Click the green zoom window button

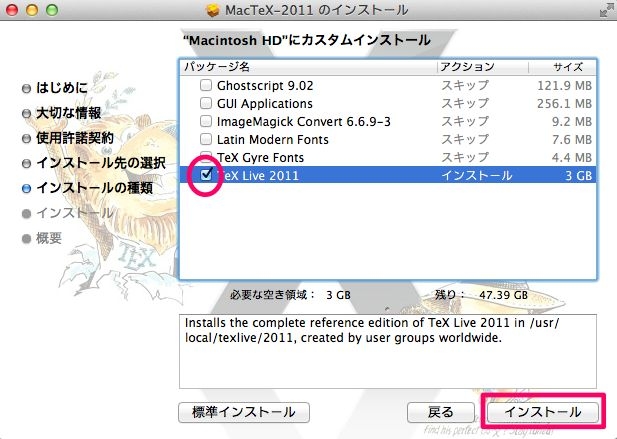point(52,10)
